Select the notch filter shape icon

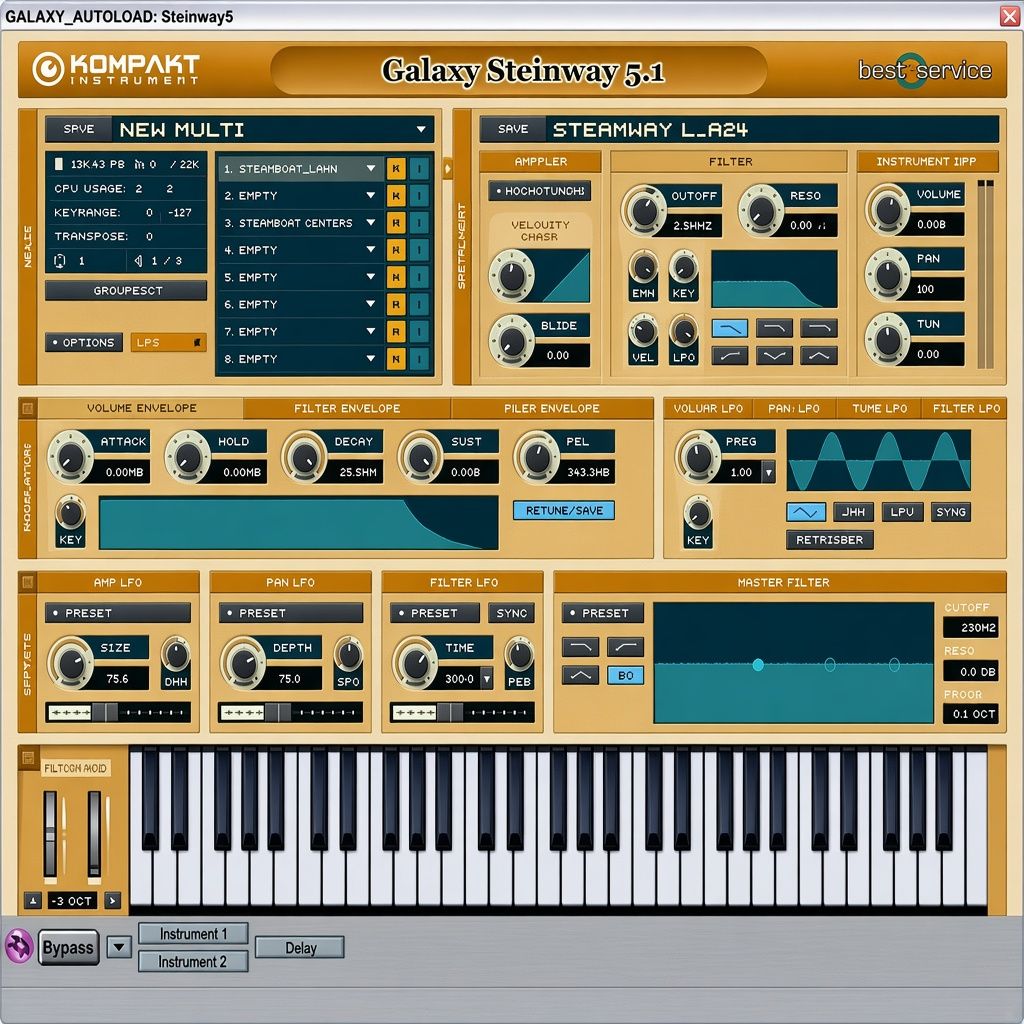774,355
